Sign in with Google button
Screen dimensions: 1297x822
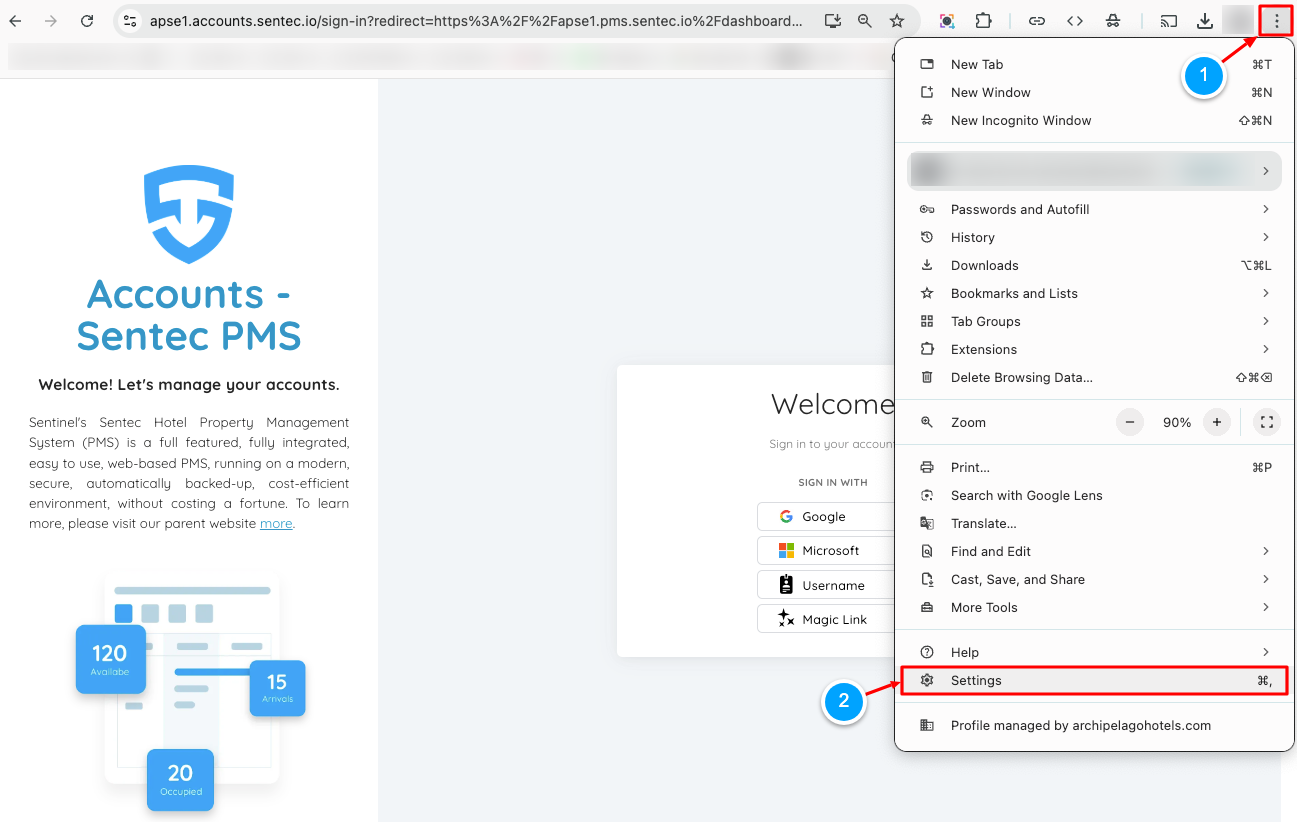pos(826,517)
